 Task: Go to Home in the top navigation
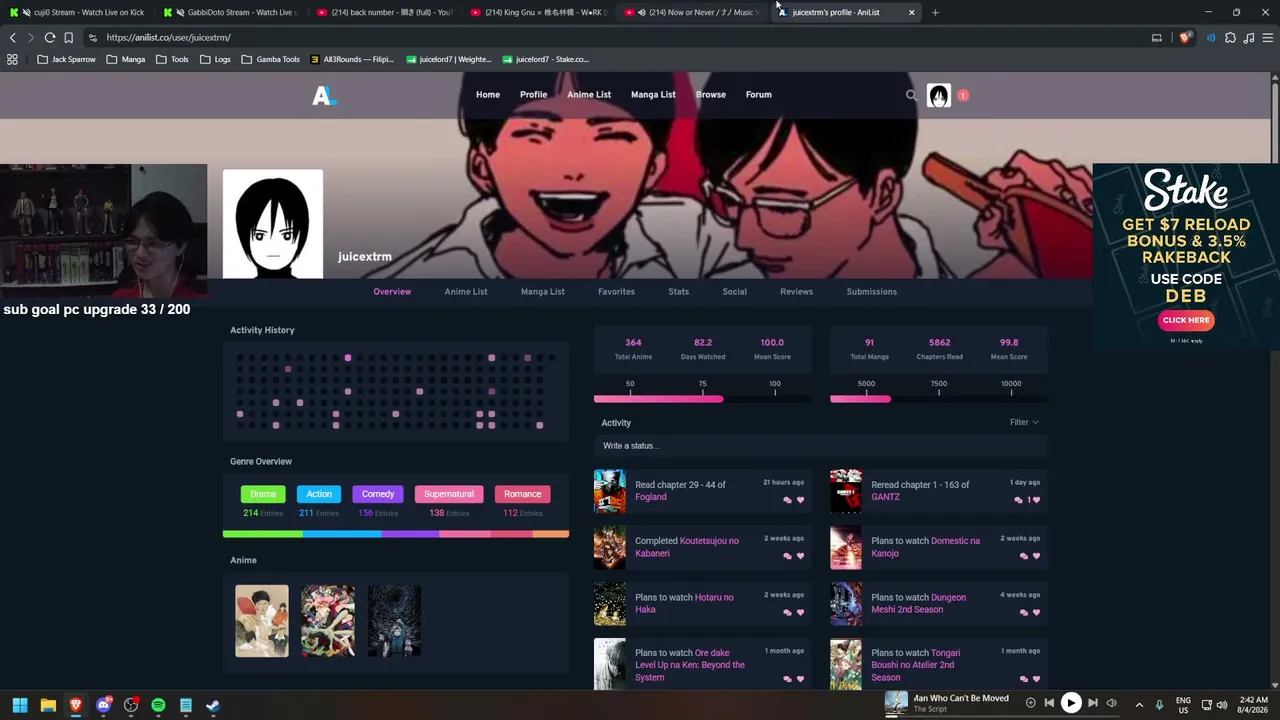[488, 95]
